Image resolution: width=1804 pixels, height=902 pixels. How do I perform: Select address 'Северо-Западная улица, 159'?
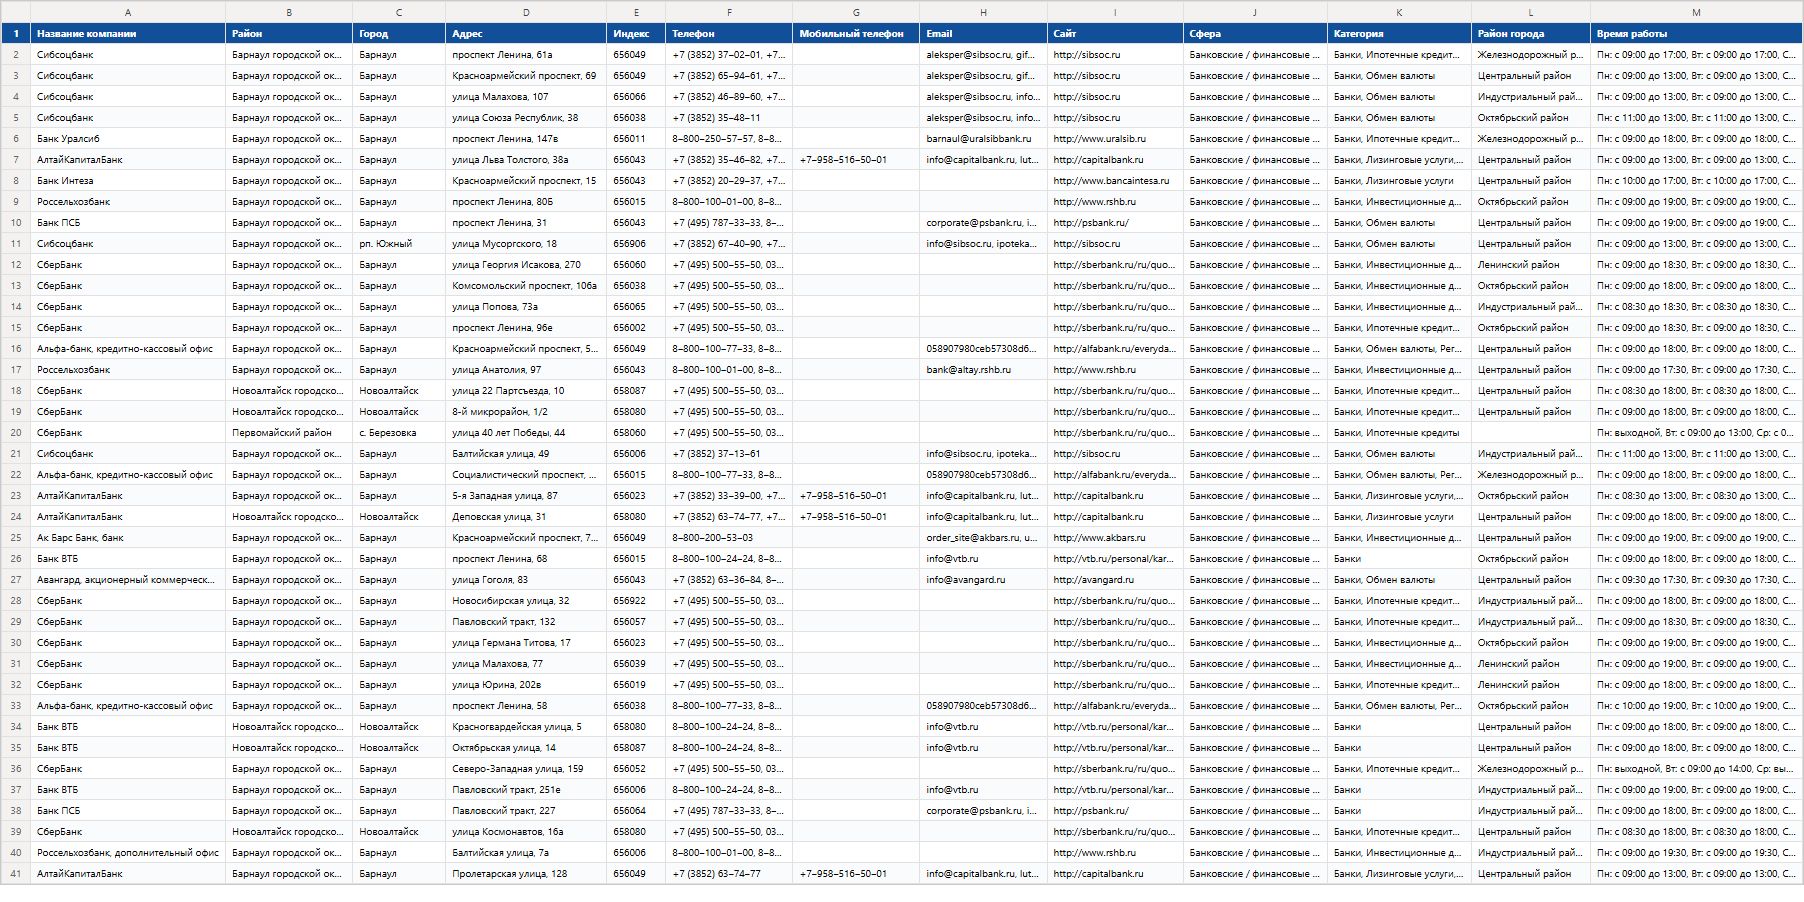(x=526, y=768)
